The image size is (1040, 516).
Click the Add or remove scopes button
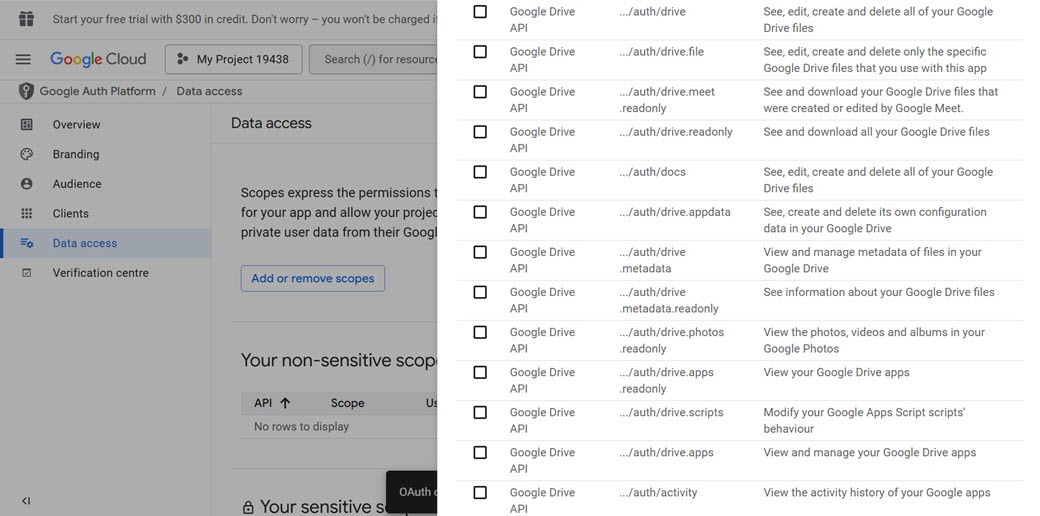pyautogui.click(x=312, y=278)
